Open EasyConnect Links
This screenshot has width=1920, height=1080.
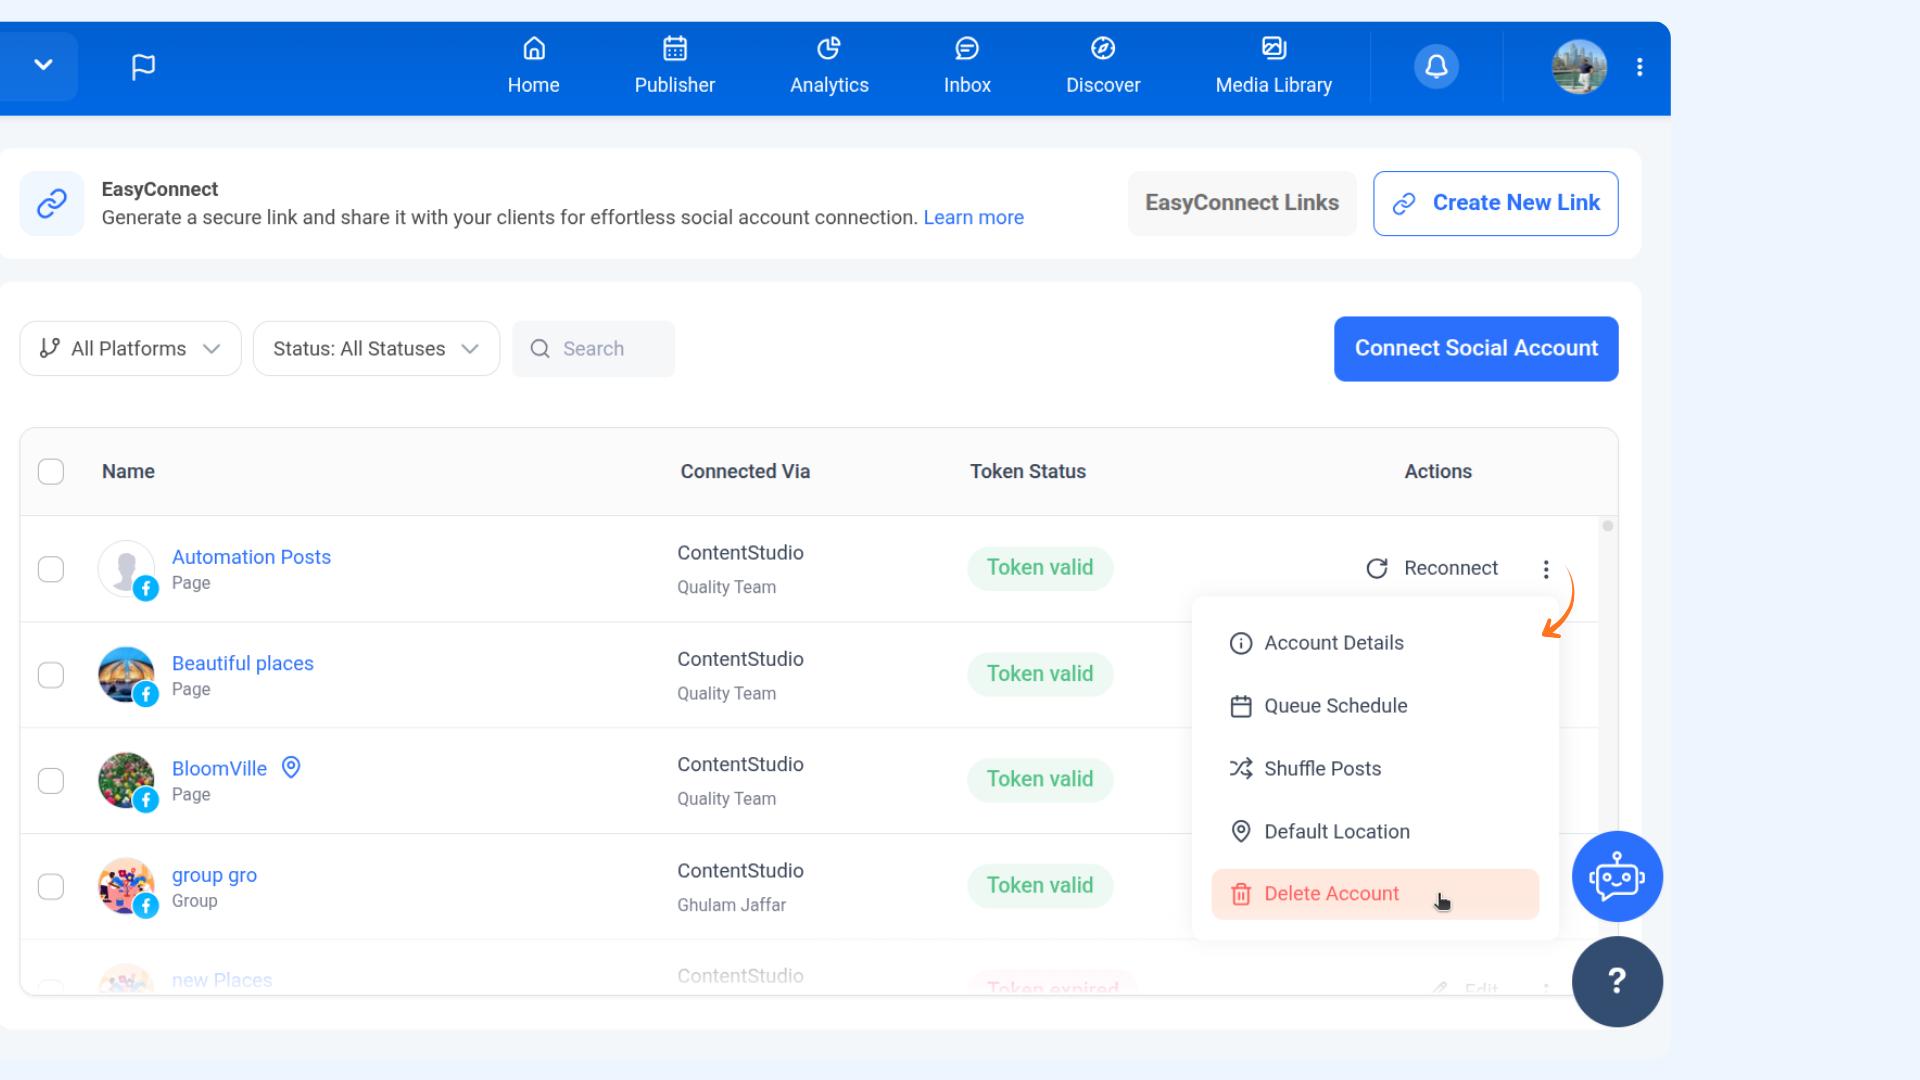[1242, 203]
